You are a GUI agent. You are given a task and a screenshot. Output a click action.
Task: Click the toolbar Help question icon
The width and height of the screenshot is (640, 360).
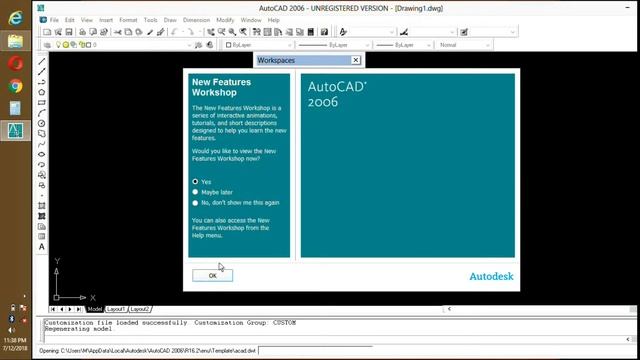pyautogui.click(x=324, y=32)
